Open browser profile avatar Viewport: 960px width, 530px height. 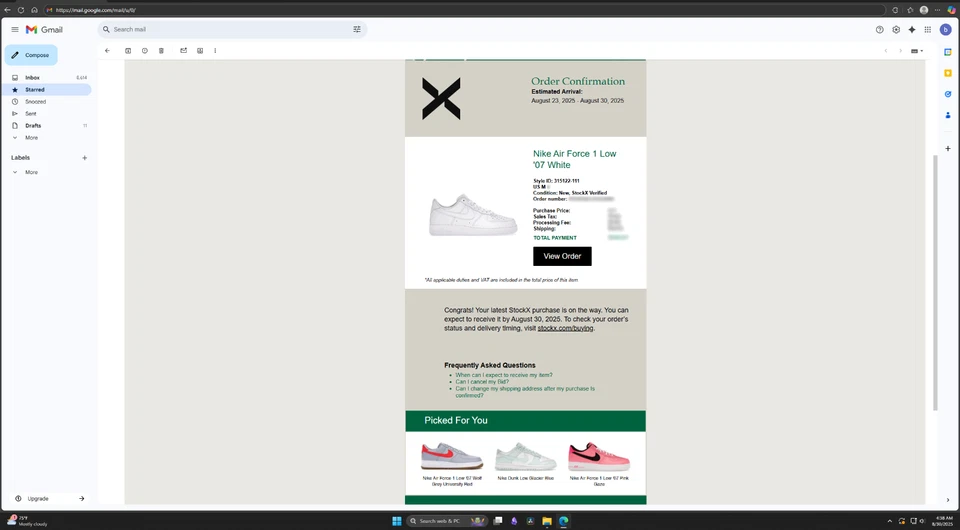(924, 10)
